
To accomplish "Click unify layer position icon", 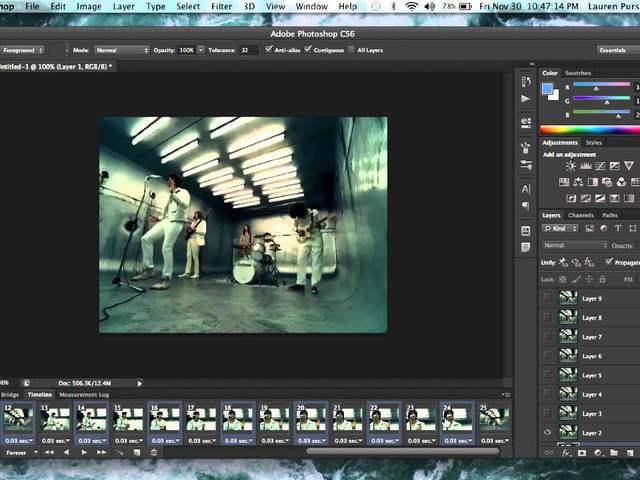I will click(563, 262).
